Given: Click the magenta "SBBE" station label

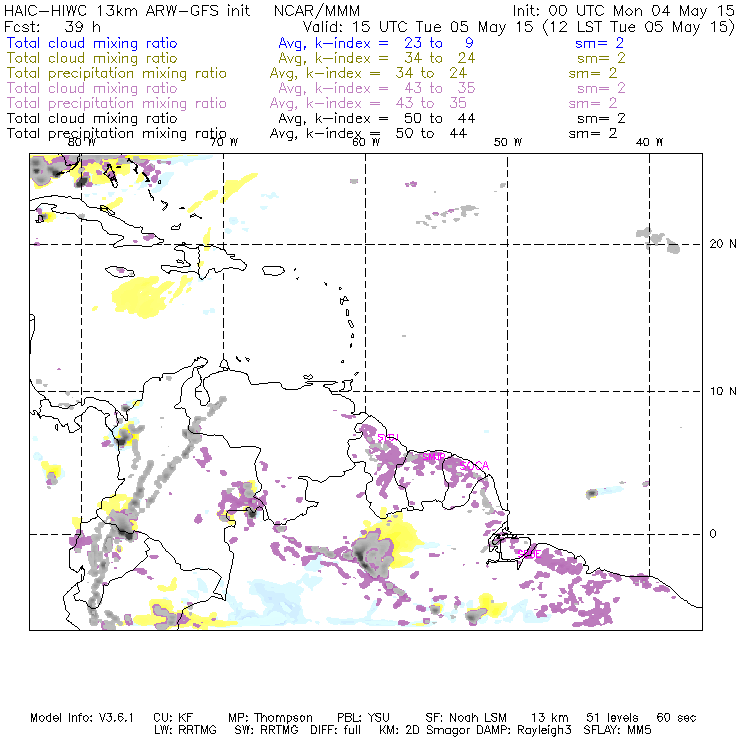Looking at the screenshot, I should coord(529,554).
